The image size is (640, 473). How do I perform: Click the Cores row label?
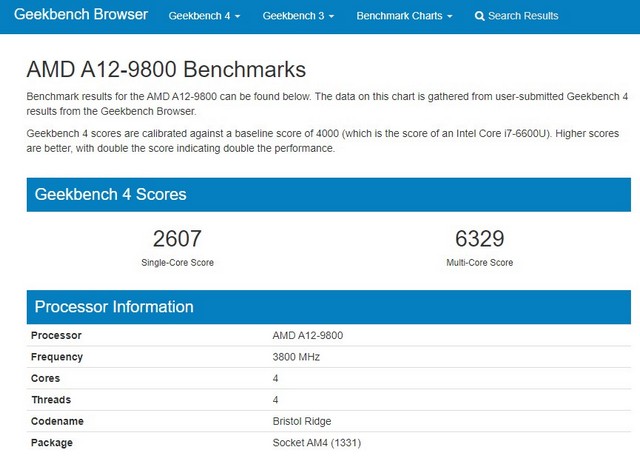[x=46, y=379]
